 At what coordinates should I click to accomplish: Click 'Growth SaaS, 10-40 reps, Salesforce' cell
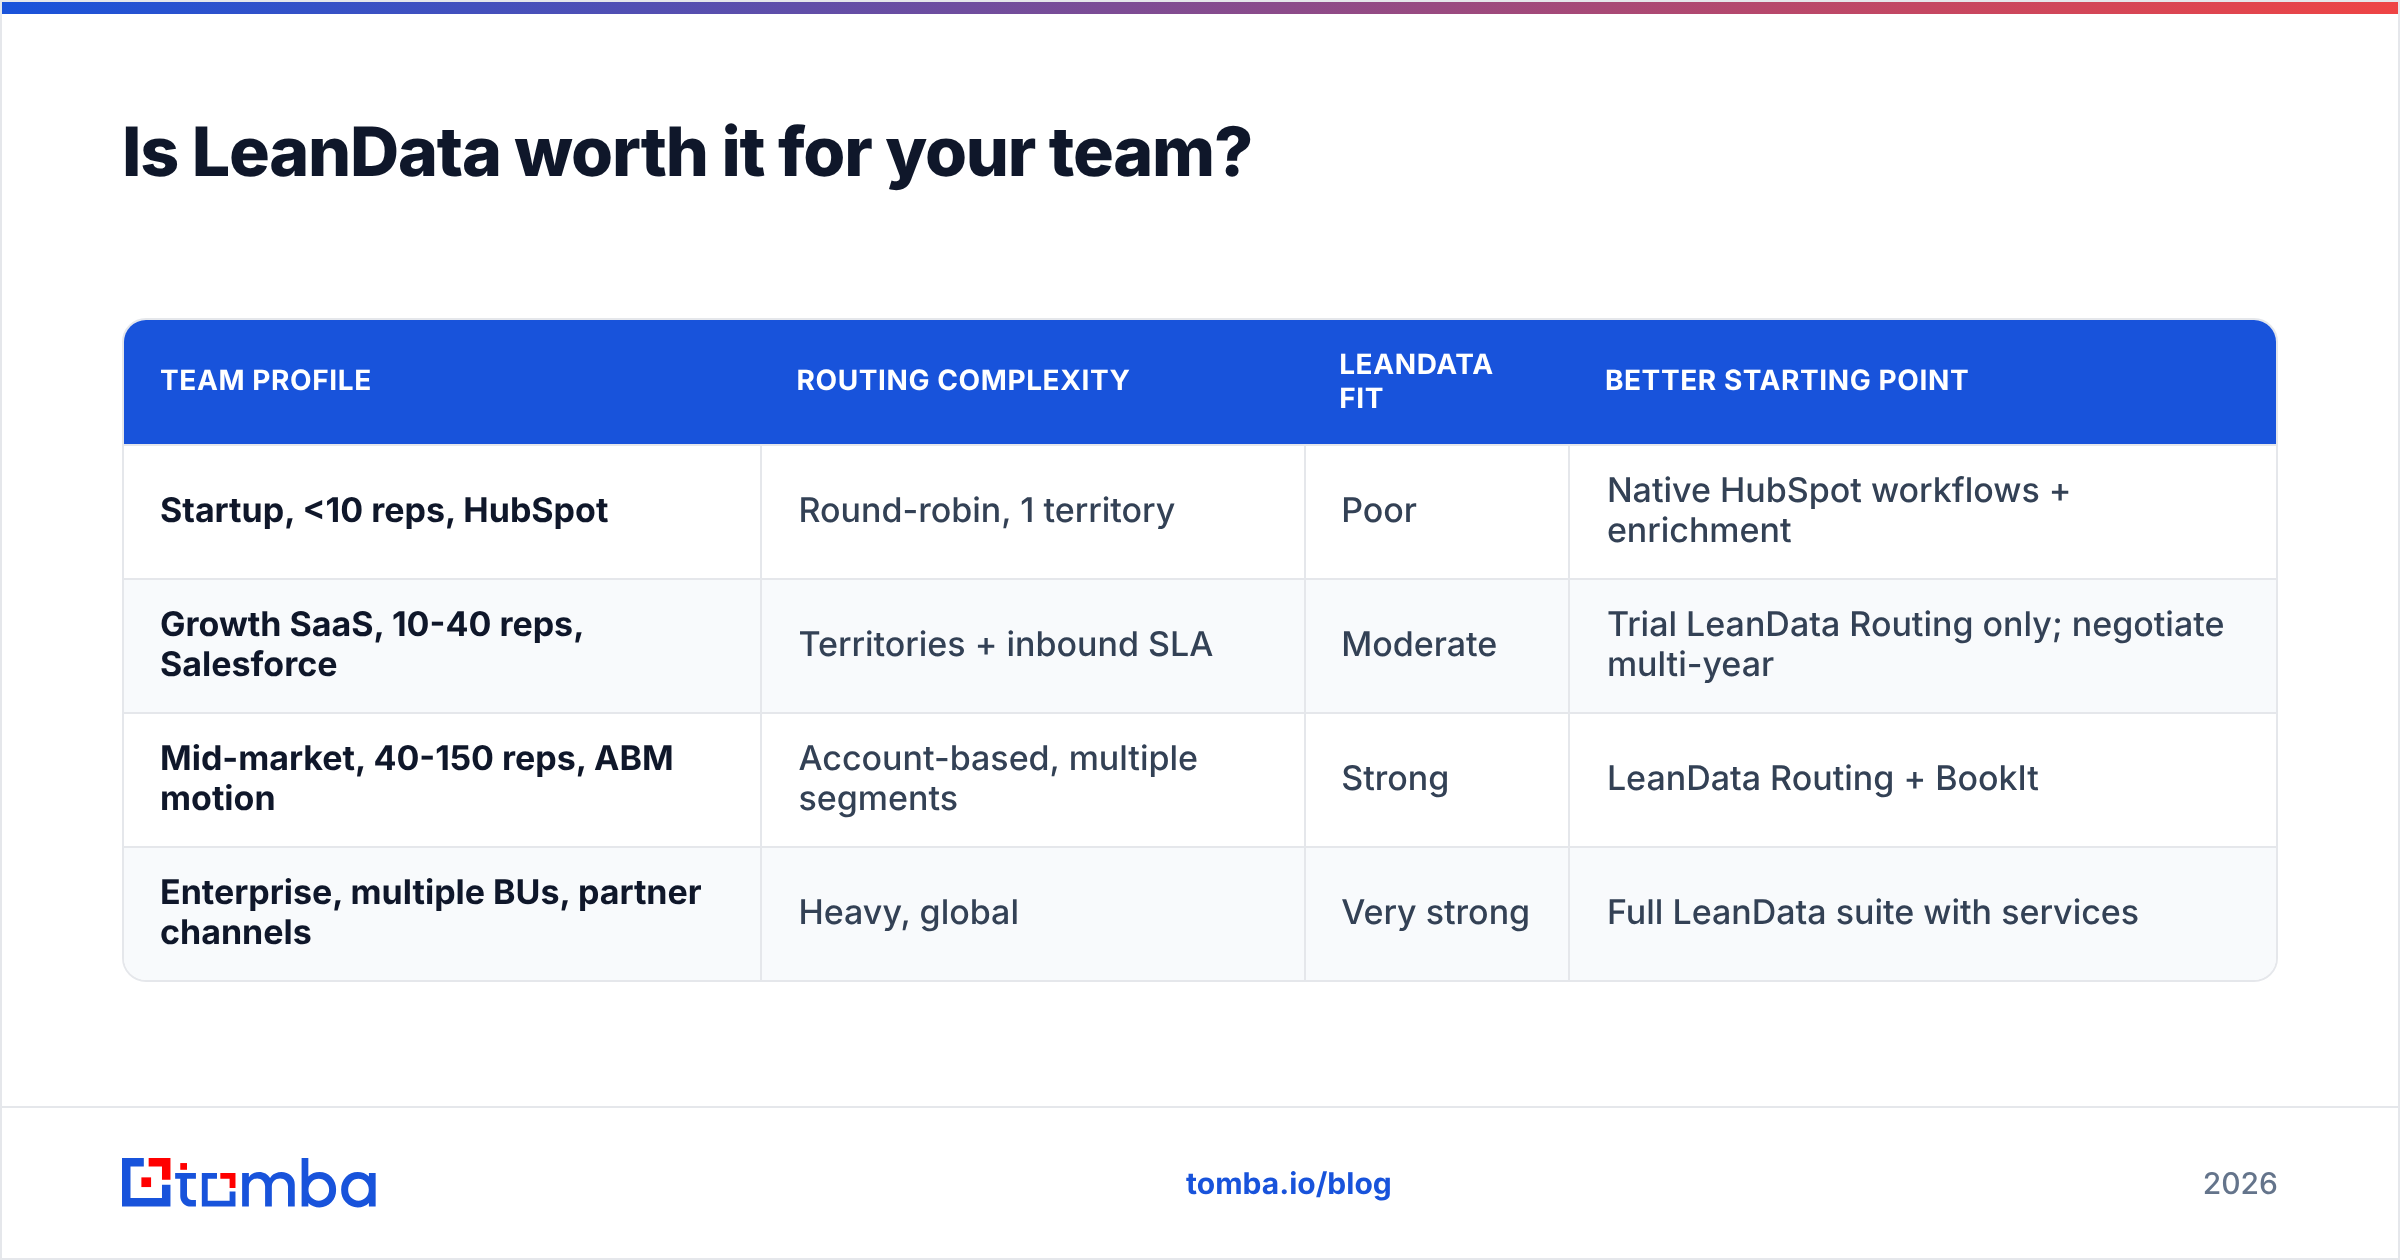pyautogui.click(x=442, y=645)
